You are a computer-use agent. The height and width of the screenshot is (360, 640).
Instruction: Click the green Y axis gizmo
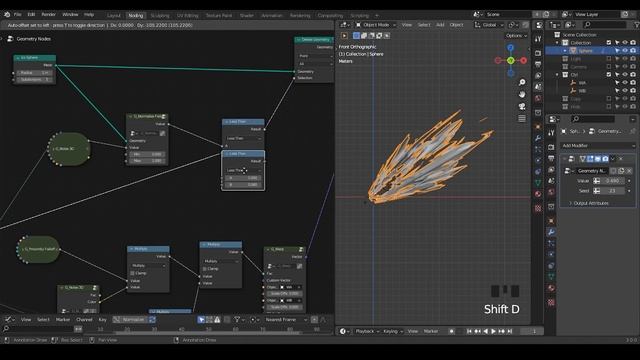pyautogui.click(x=511, y=60)
